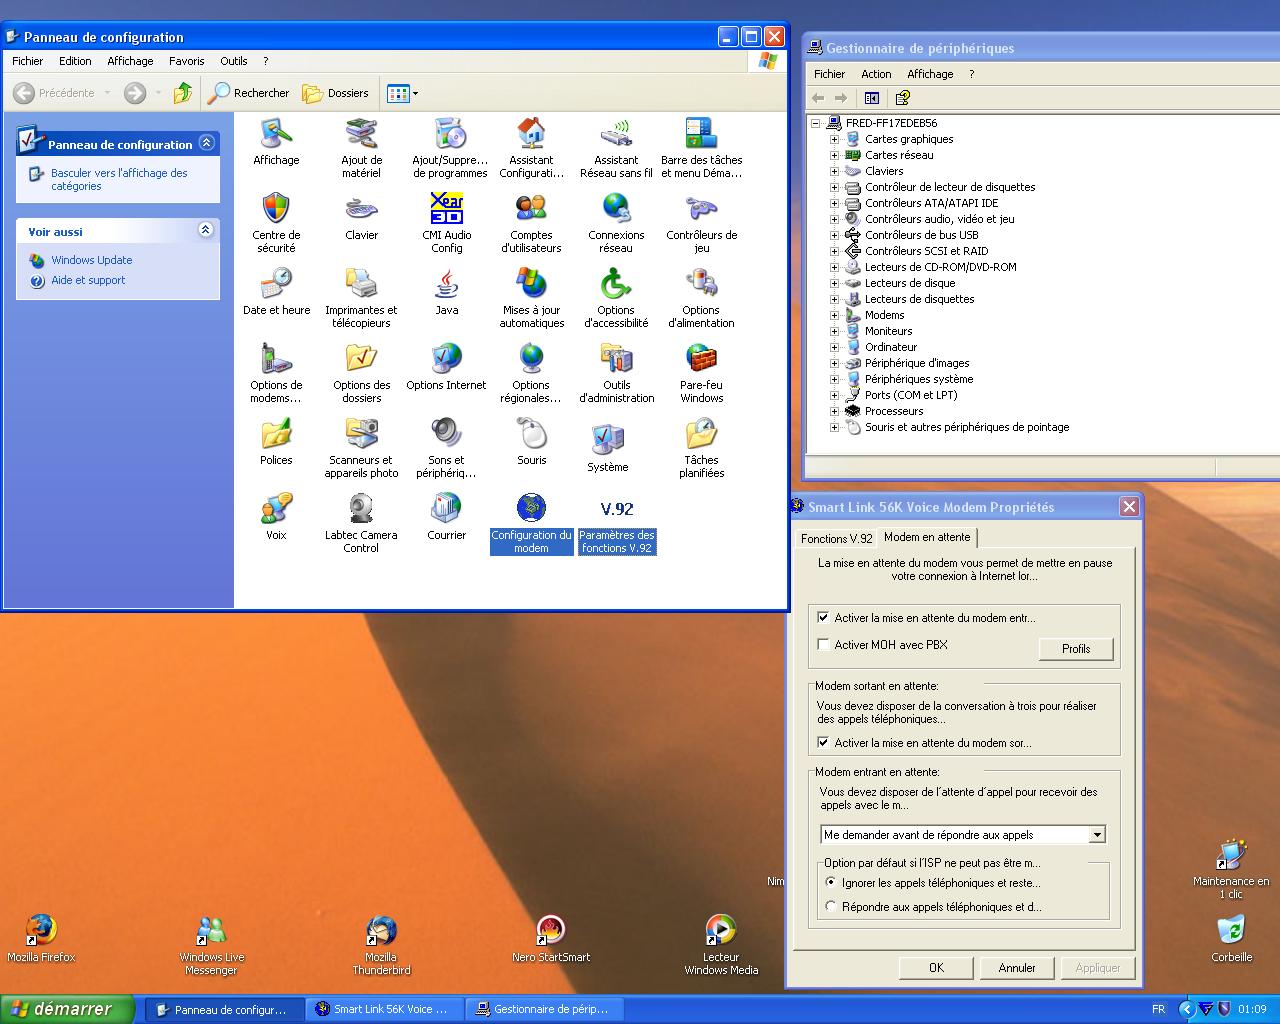
Task: Check Activer MOH avec PBX
Action: click(x=823, y=645)
